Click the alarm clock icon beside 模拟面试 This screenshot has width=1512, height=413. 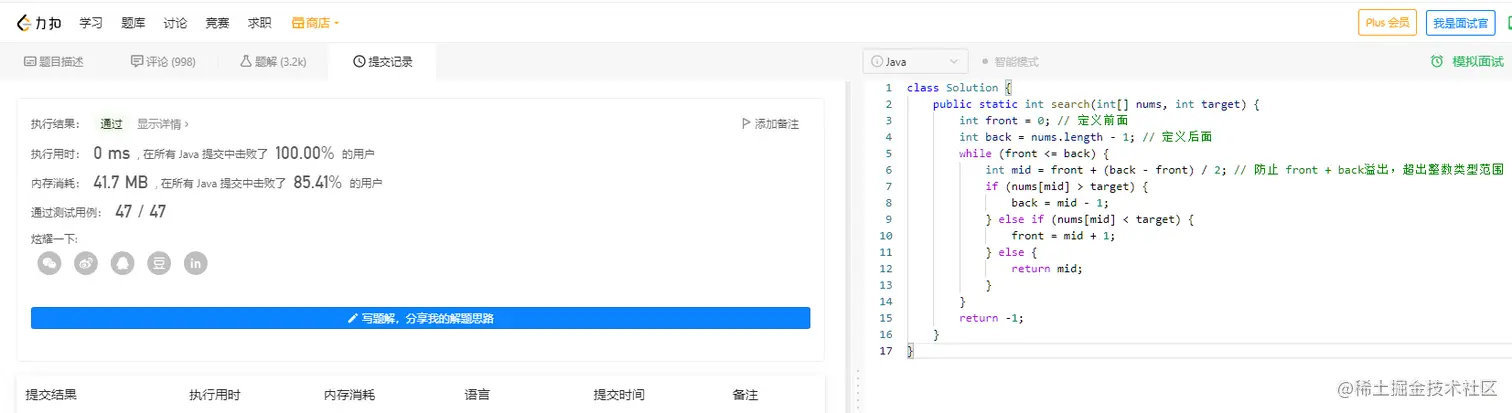[1437, 62]
